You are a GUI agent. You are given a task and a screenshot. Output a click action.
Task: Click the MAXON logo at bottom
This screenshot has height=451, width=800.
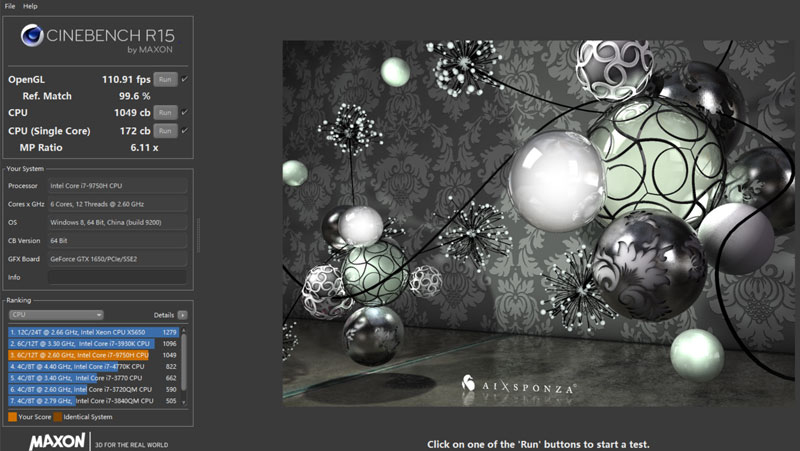57,441
